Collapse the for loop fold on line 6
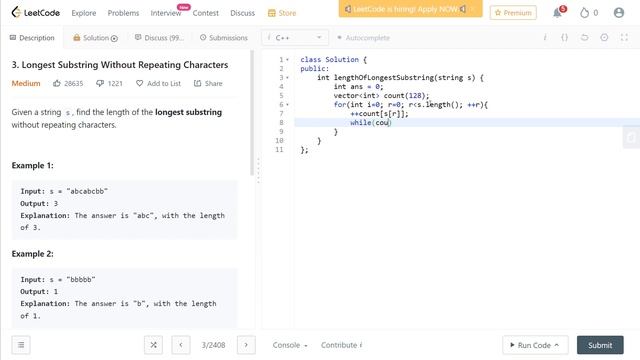640x360 pixels. [287, 104]
